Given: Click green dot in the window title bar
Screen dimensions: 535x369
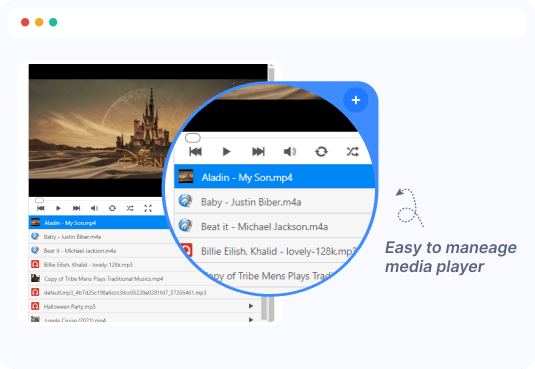Looking at the screenshot, I should pos(53,22).
